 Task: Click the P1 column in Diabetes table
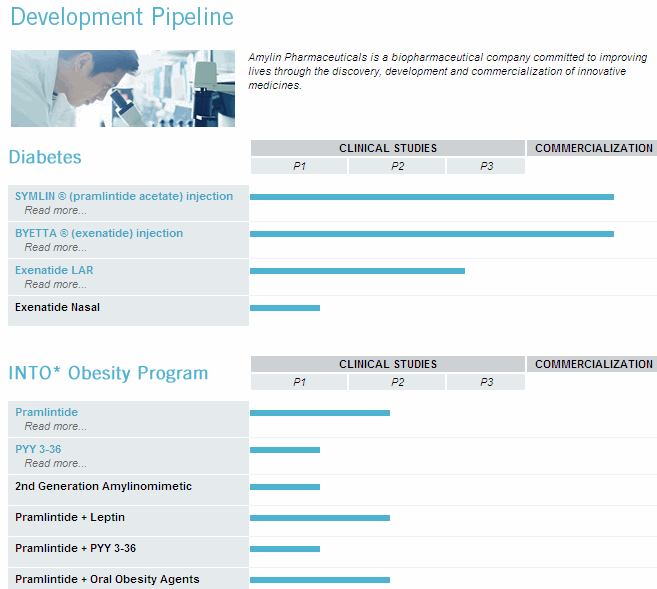pyautogui.click(x=299, y=166)
